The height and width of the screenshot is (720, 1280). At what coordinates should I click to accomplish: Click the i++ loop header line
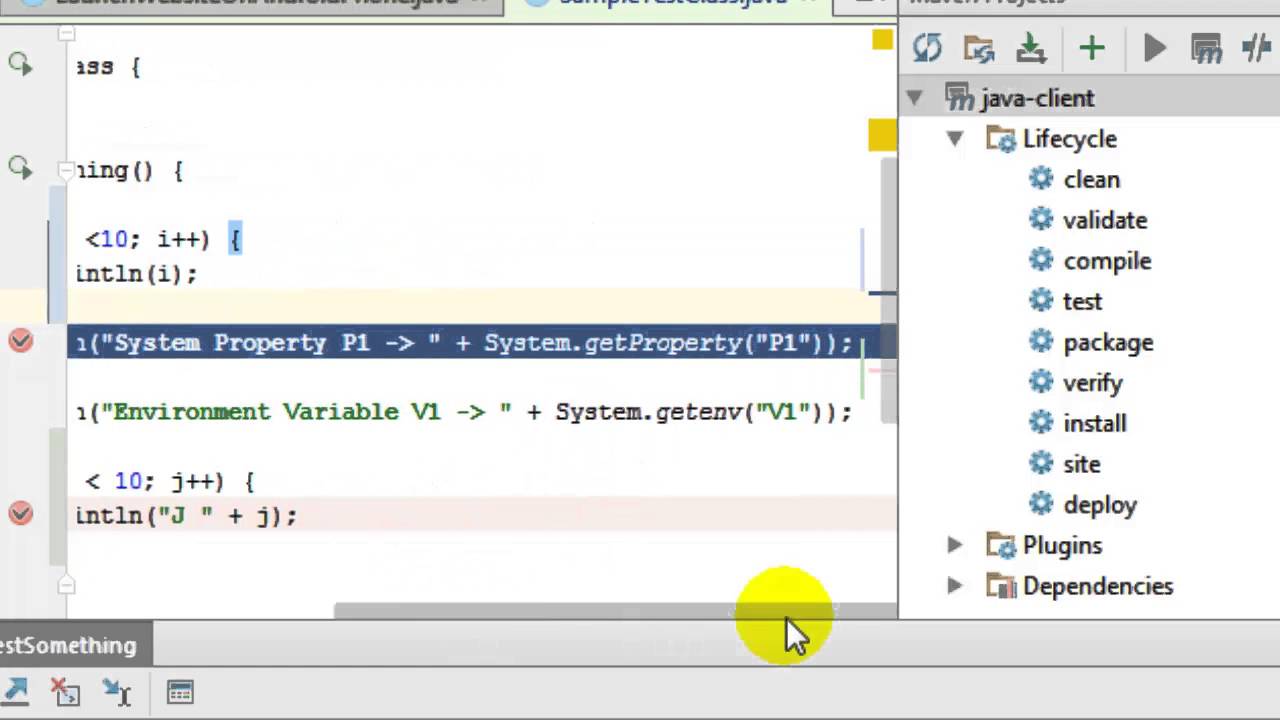pyautogui.click(x=163, y=239)
